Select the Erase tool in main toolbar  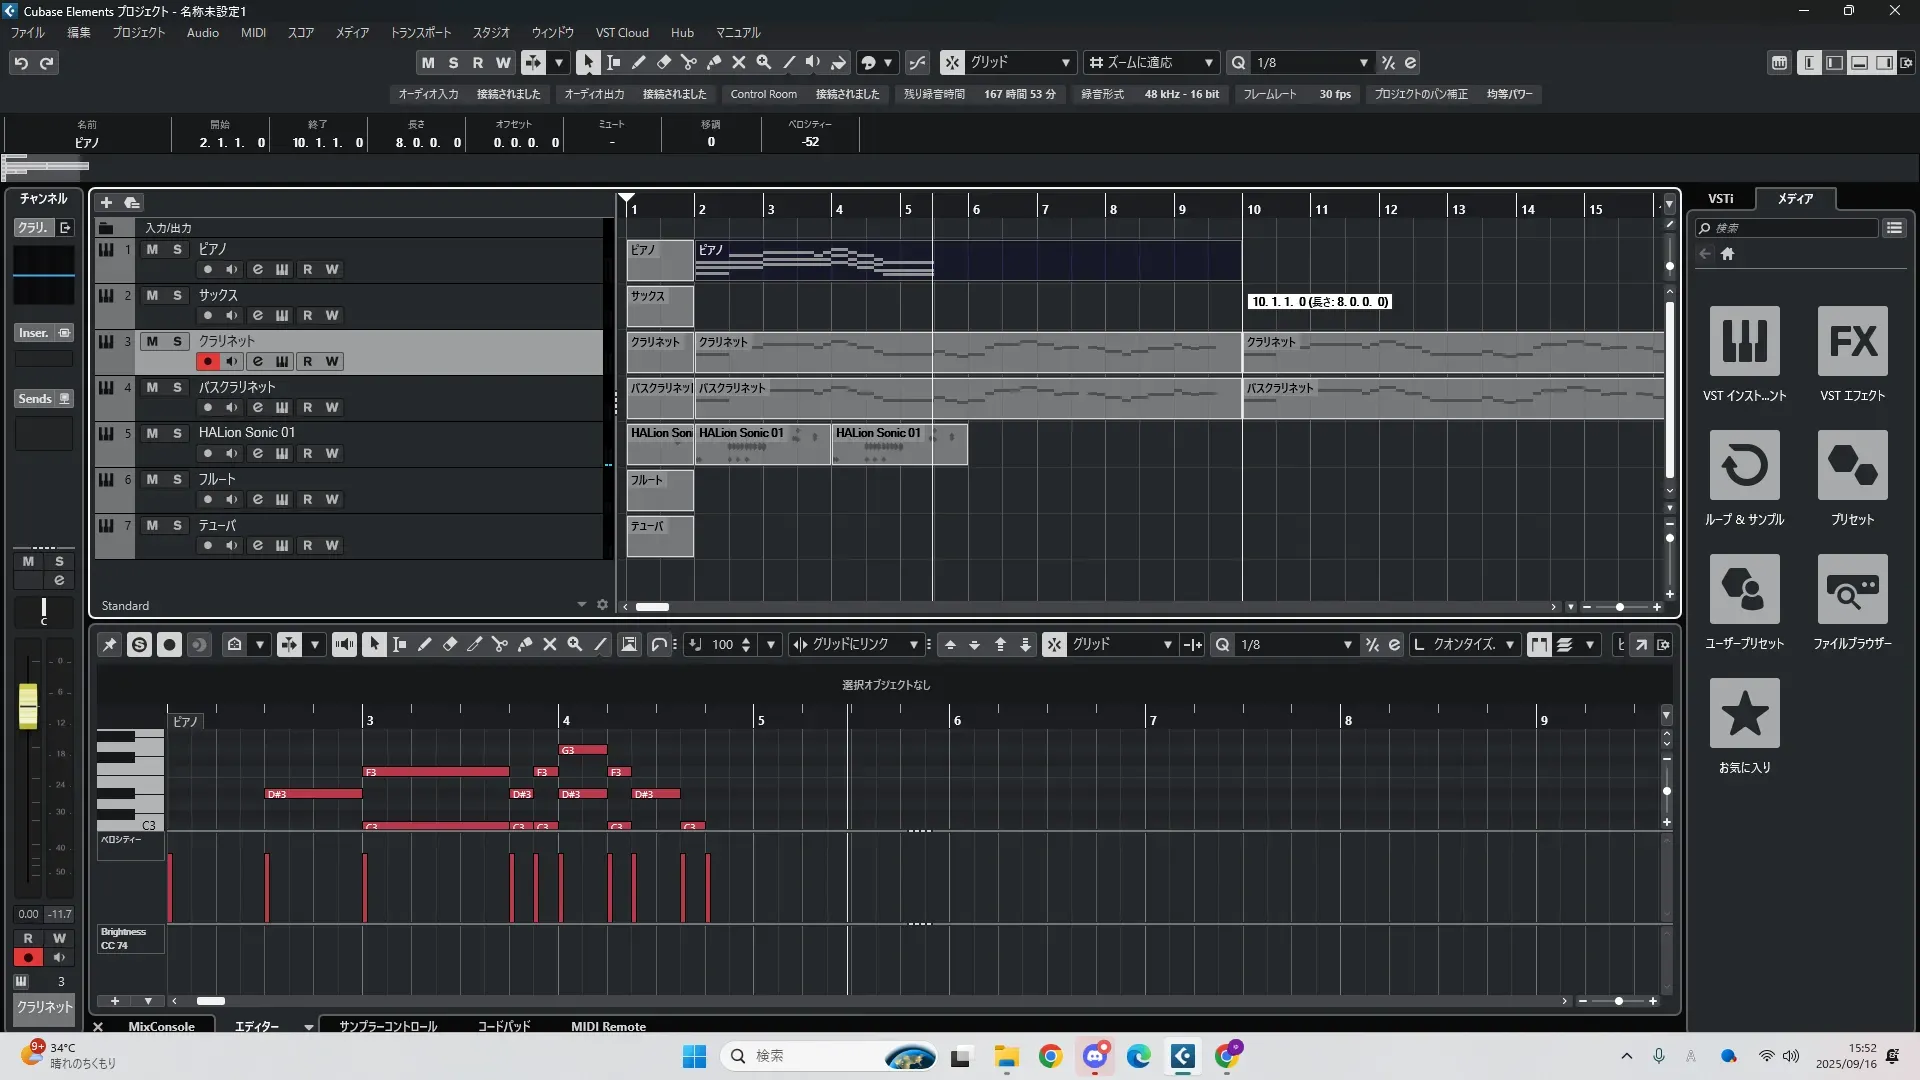tap(664, 62)
